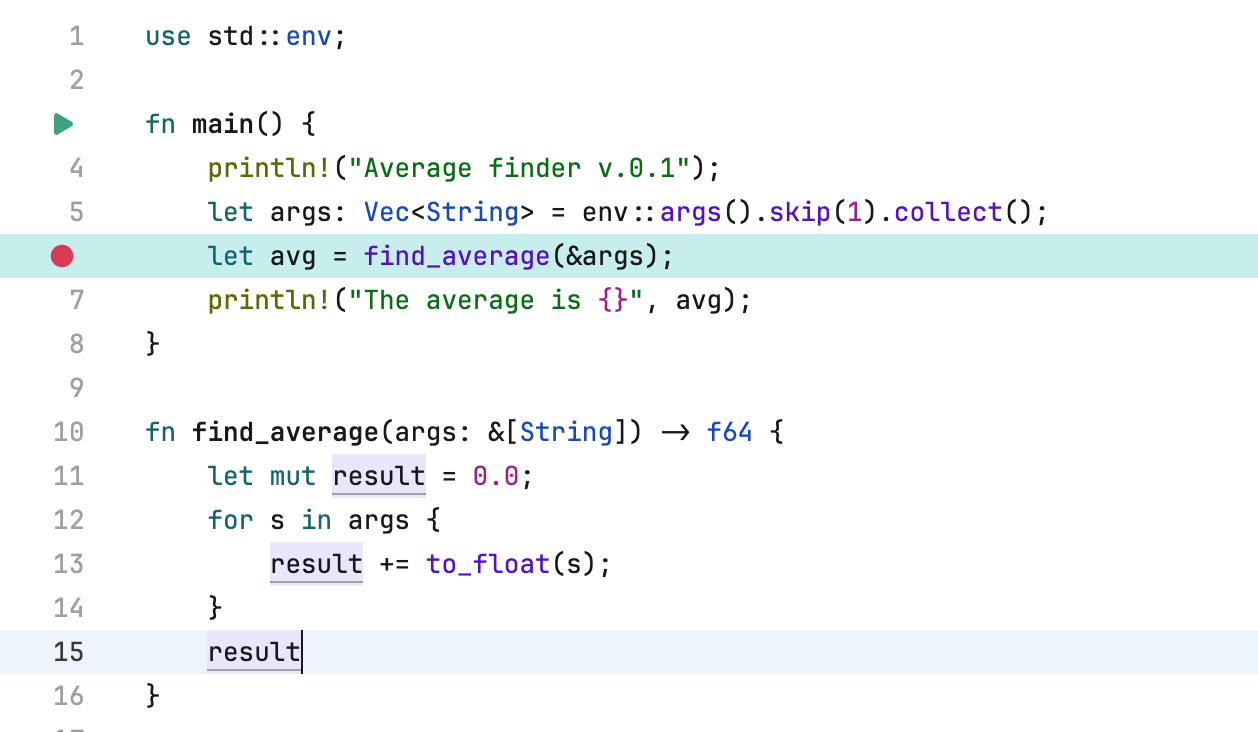Click the env module name on line 1
Viewport: 1258px width, 732px height.
(308, 36)
